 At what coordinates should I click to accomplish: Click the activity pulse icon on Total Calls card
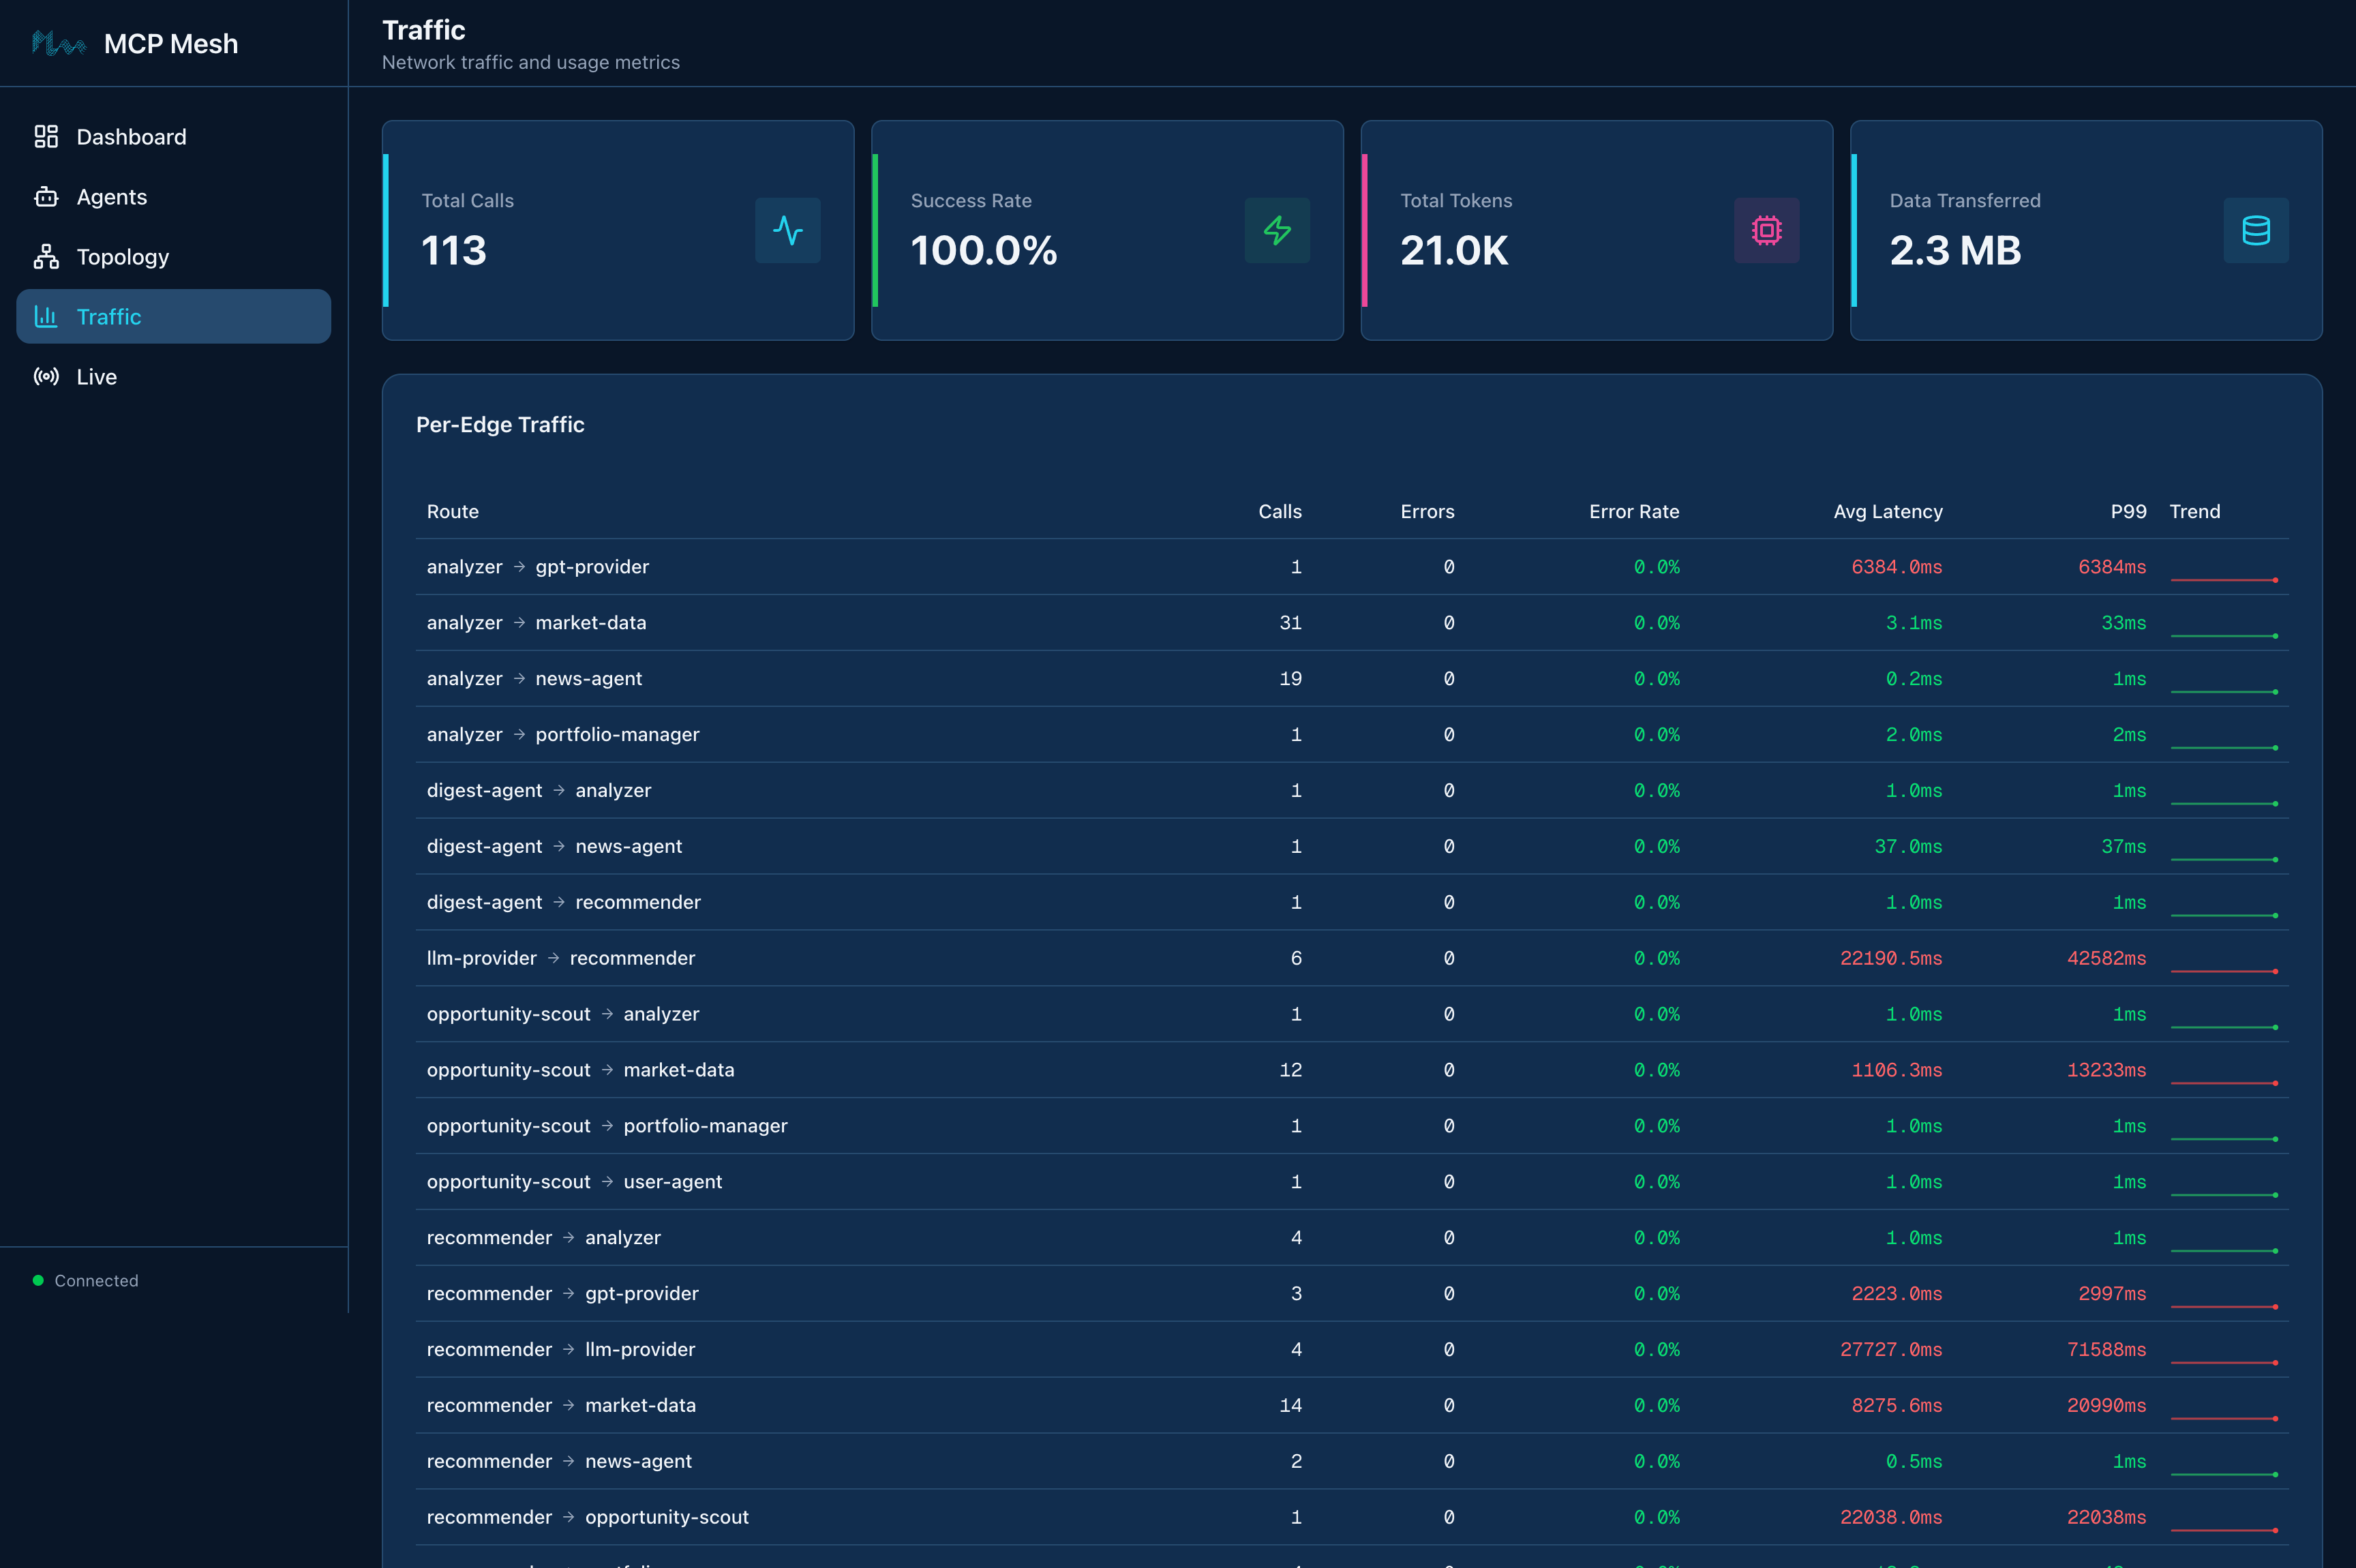pos(788,230)
